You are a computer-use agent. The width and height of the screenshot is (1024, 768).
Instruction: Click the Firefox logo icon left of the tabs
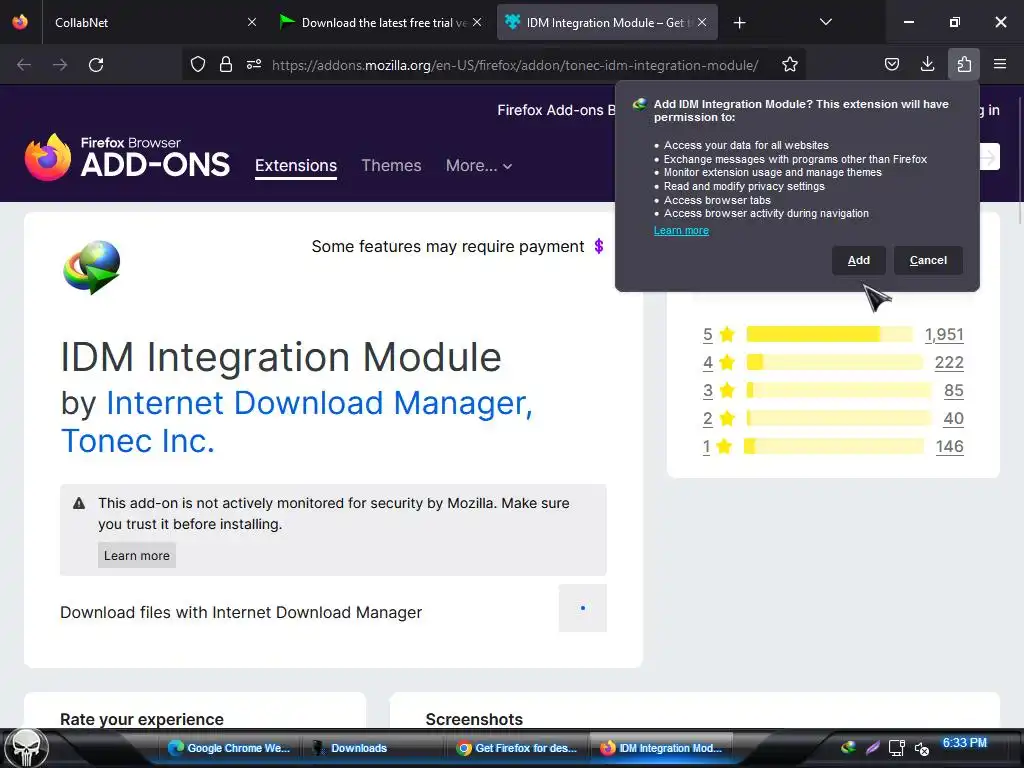pos(20,22)
